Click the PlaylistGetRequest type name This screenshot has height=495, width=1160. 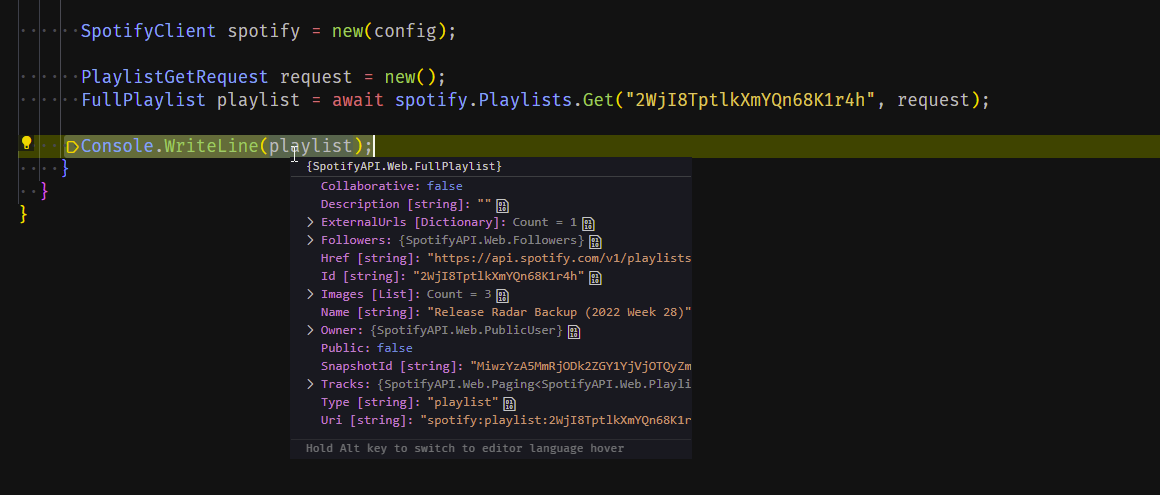175,77
